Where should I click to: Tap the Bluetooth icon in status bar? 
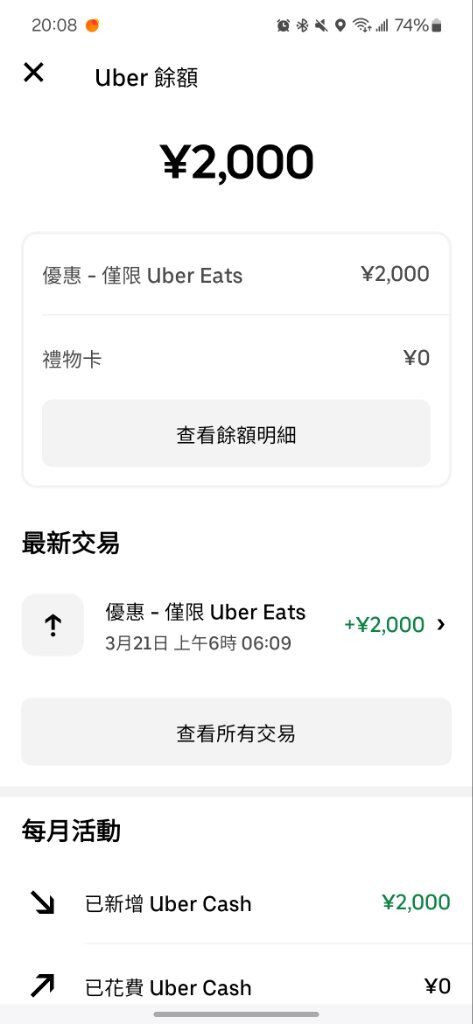click(302, 25)
